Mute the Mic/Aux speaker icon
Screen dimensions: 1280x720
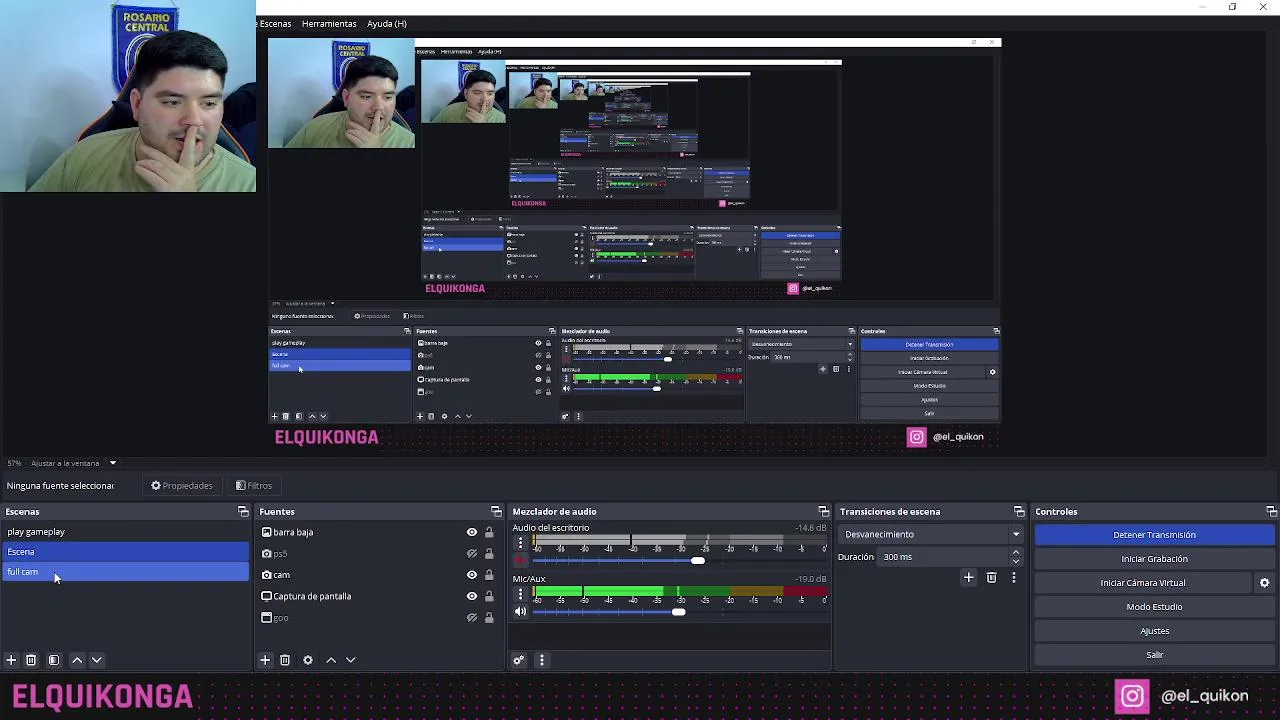(x=520, y=612)
